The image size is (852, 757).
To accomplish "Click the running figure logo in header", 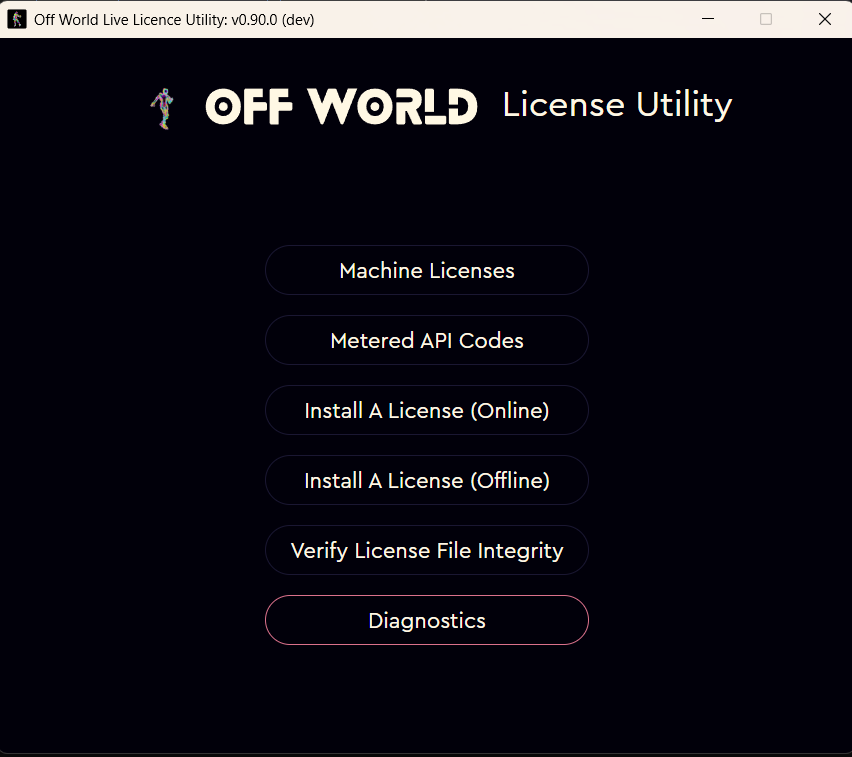I will click(x=162, y=109).
